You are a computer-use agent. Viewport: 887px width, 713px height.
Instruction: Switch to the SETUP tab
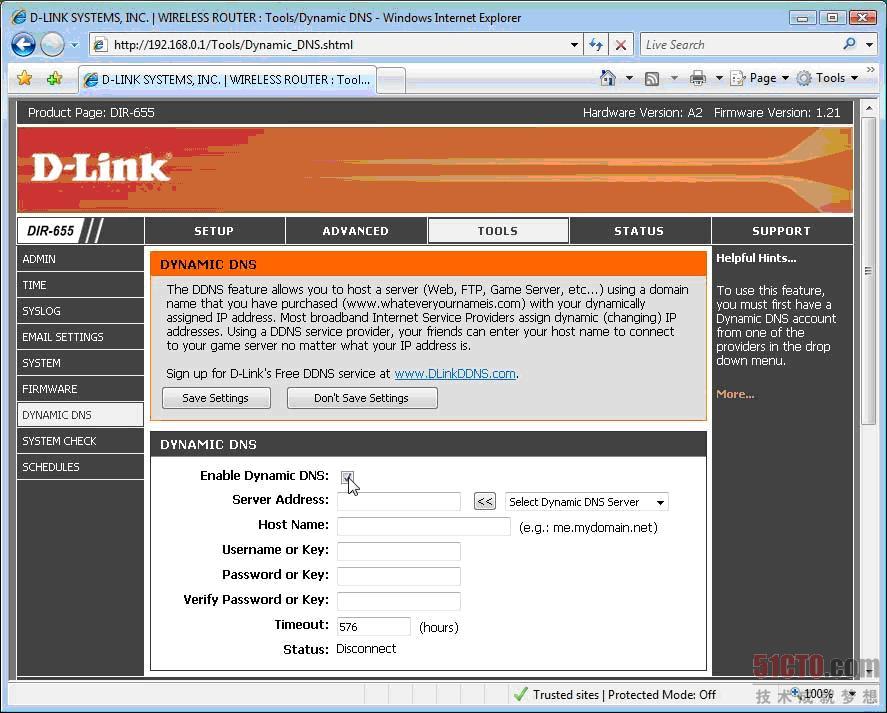coord(214,231)
